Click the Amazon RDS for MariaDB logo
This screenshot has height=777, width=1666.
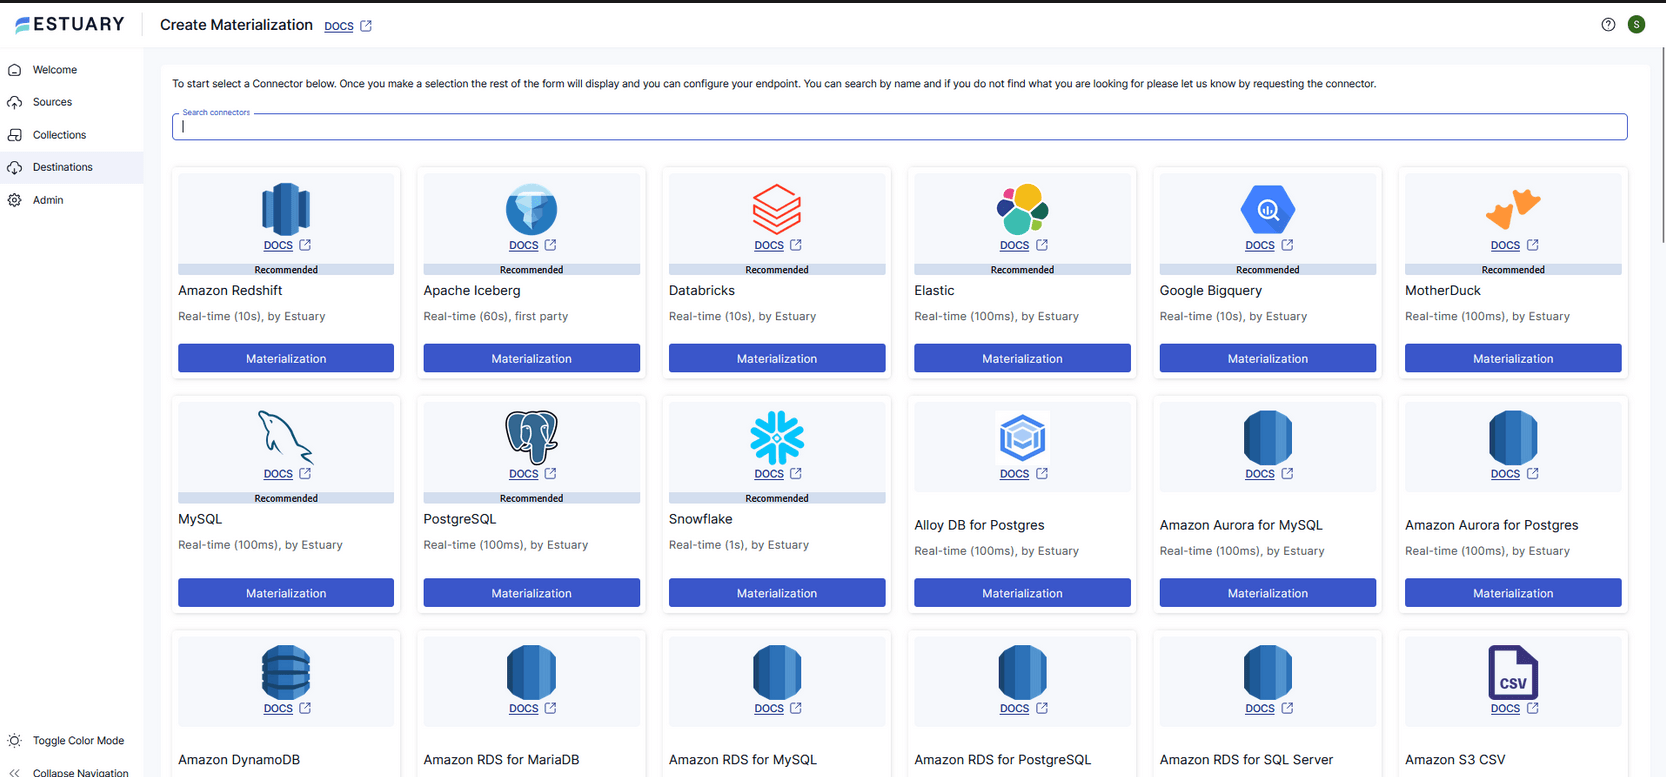[x=531, y=672]
